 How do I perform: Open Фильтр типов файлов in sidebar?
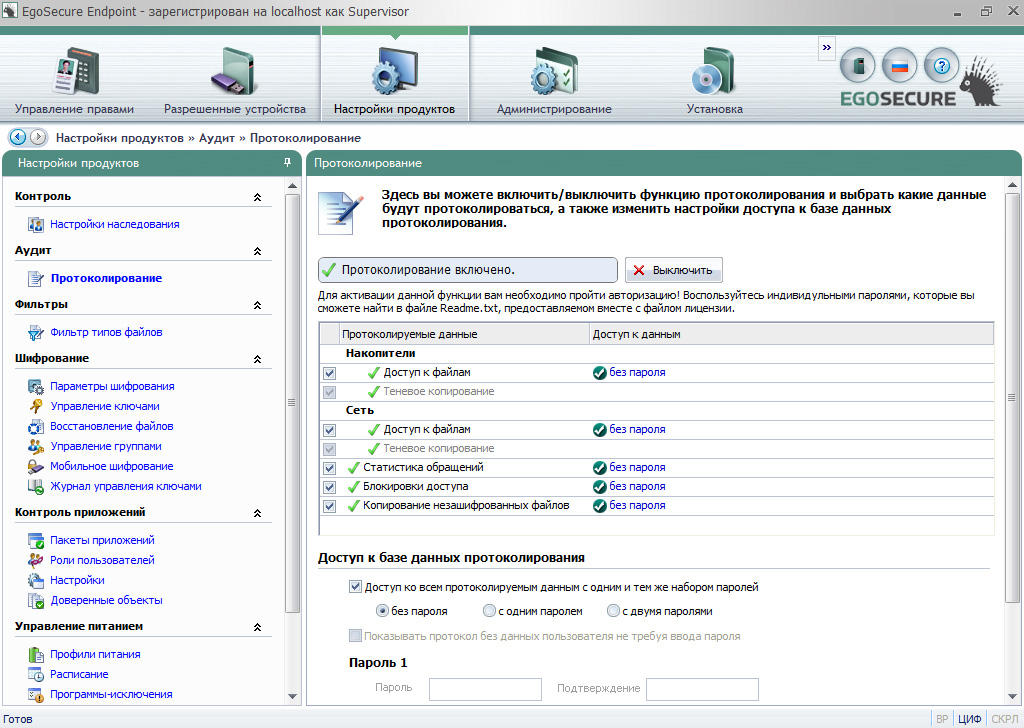pyautogui.click(x=106, y=332)
